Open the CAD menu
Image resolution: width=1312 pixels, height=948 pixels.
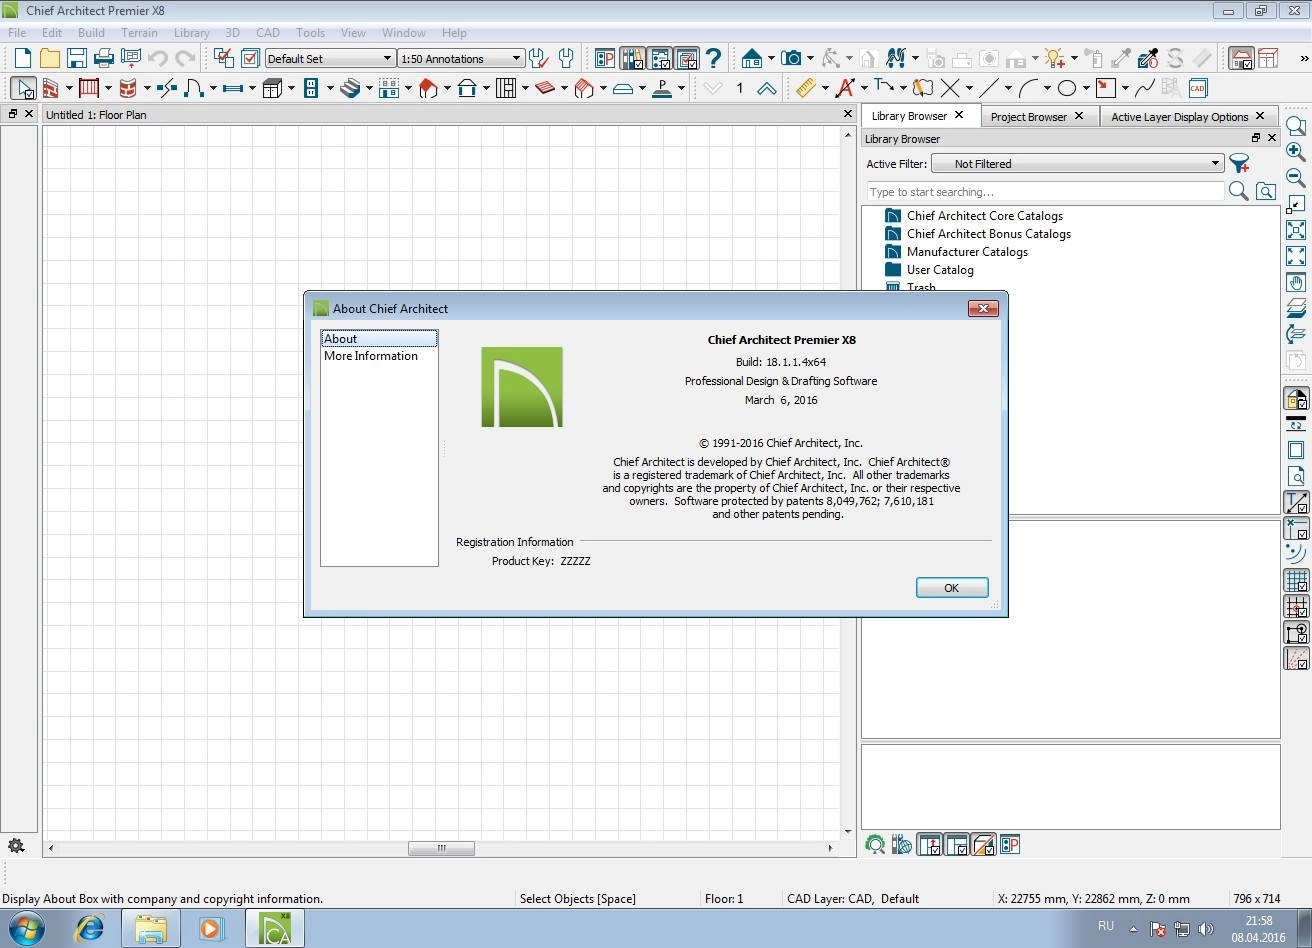coord(268,32)
